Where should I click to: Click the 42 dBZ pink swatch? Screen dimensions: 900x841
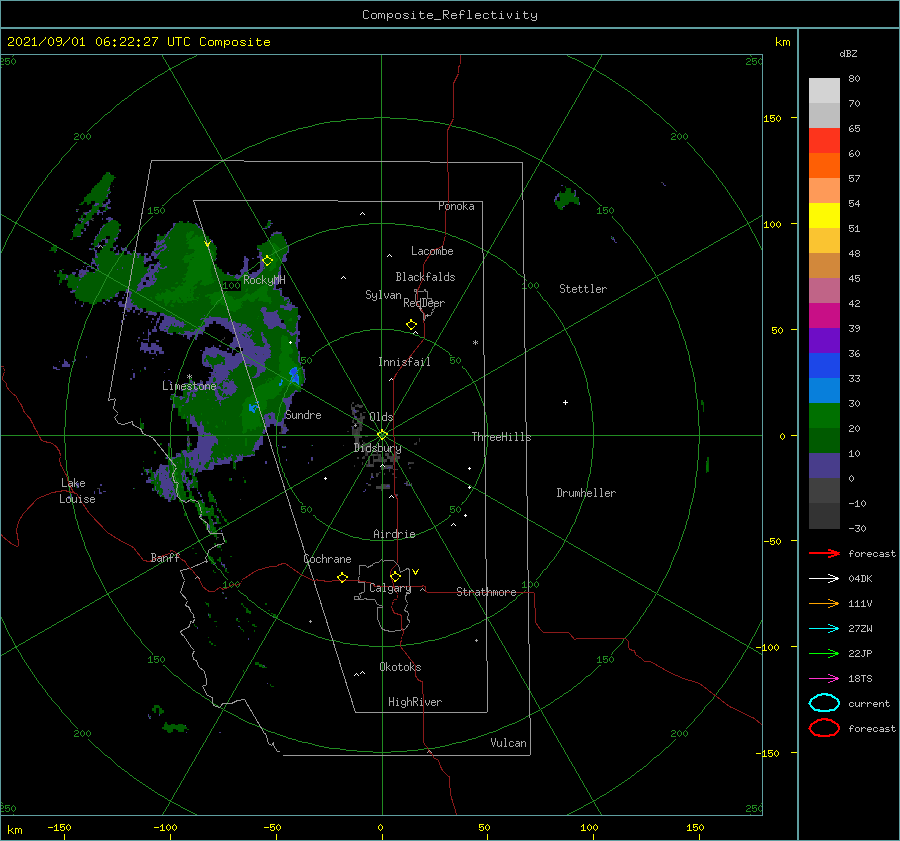click(824, 290)
